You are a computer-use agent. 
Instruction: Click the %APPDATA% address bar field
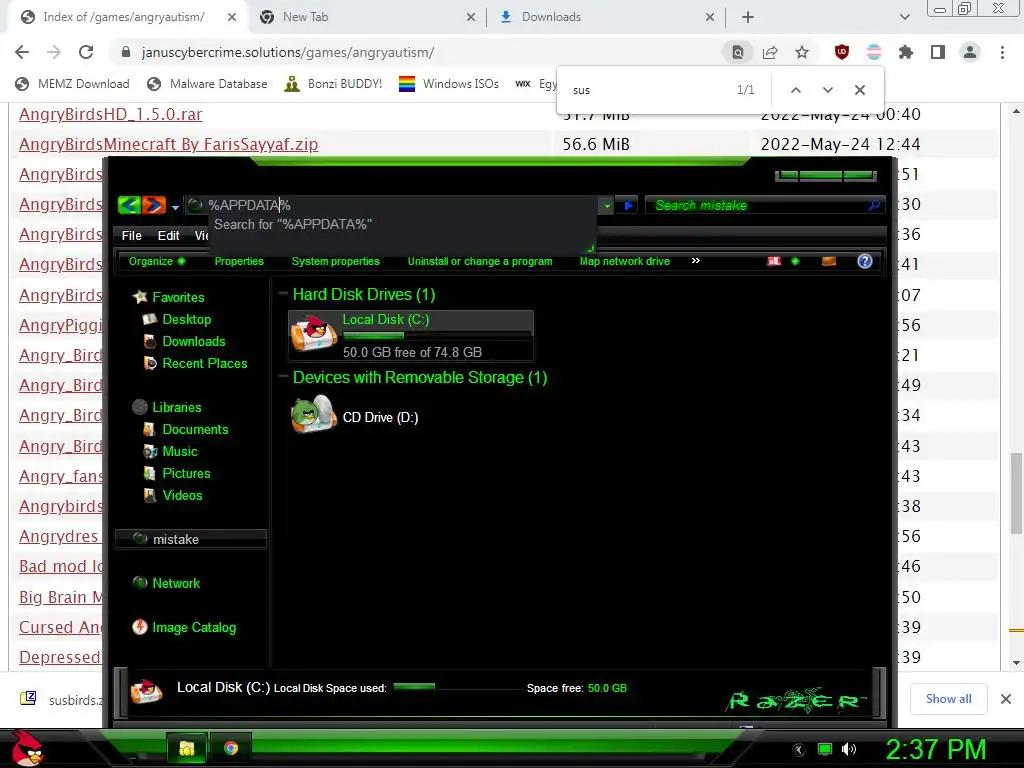(x=392, y=205)
